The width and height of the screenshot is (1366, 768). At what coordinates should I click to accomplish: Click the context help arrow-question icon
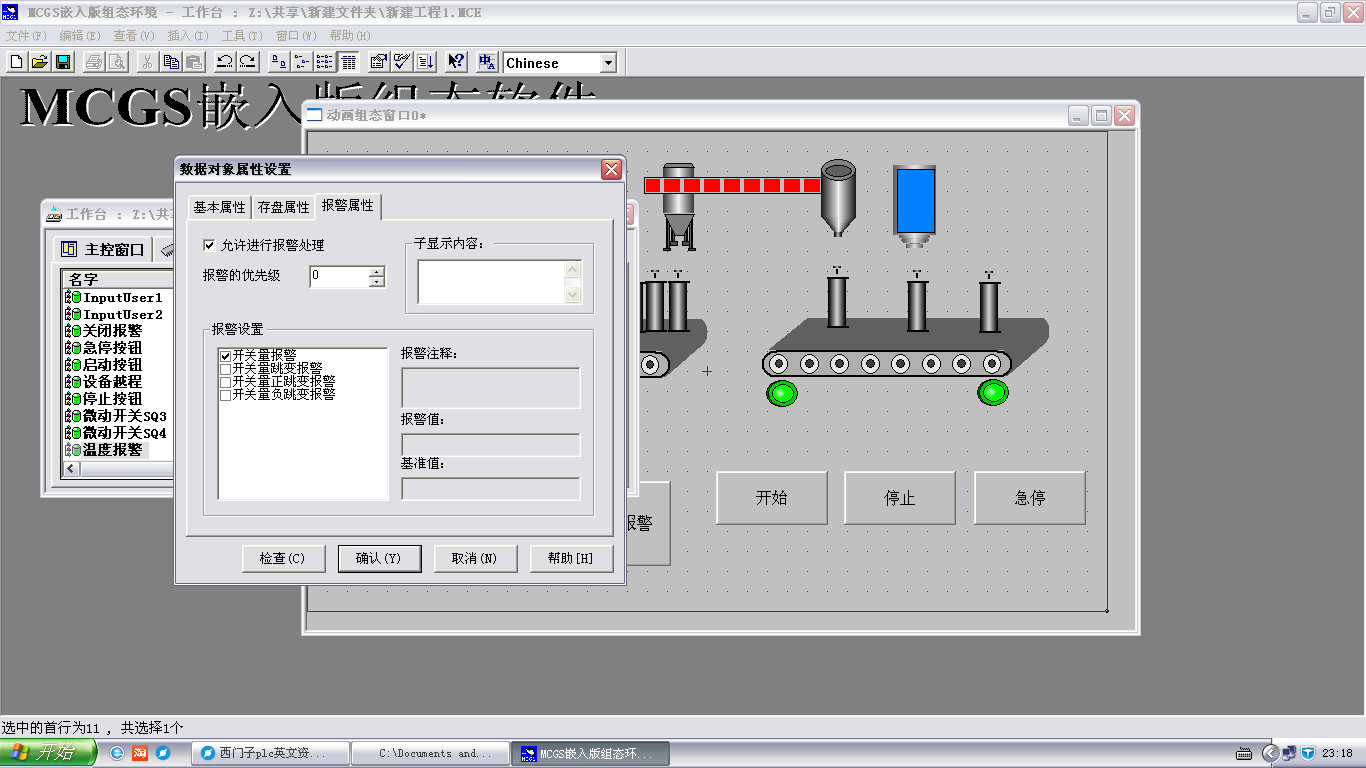(x=456, y=62)
